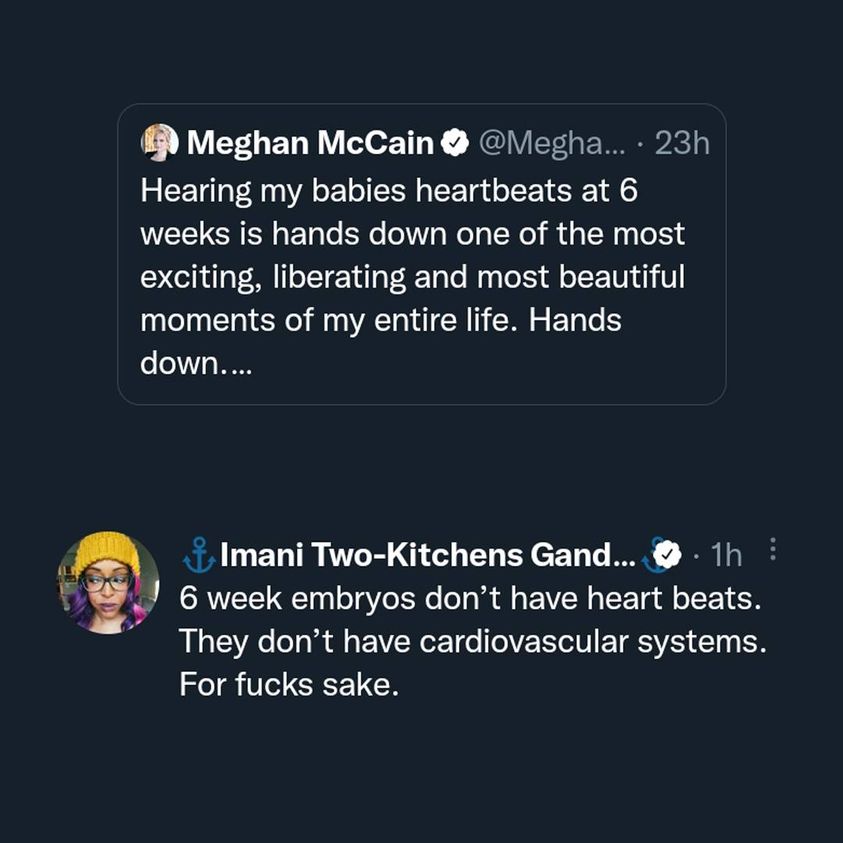Expand truncated ellipsis after 'down.' in quoted tweet
Viewport: 843px width, 843px height.
point(242,364)
